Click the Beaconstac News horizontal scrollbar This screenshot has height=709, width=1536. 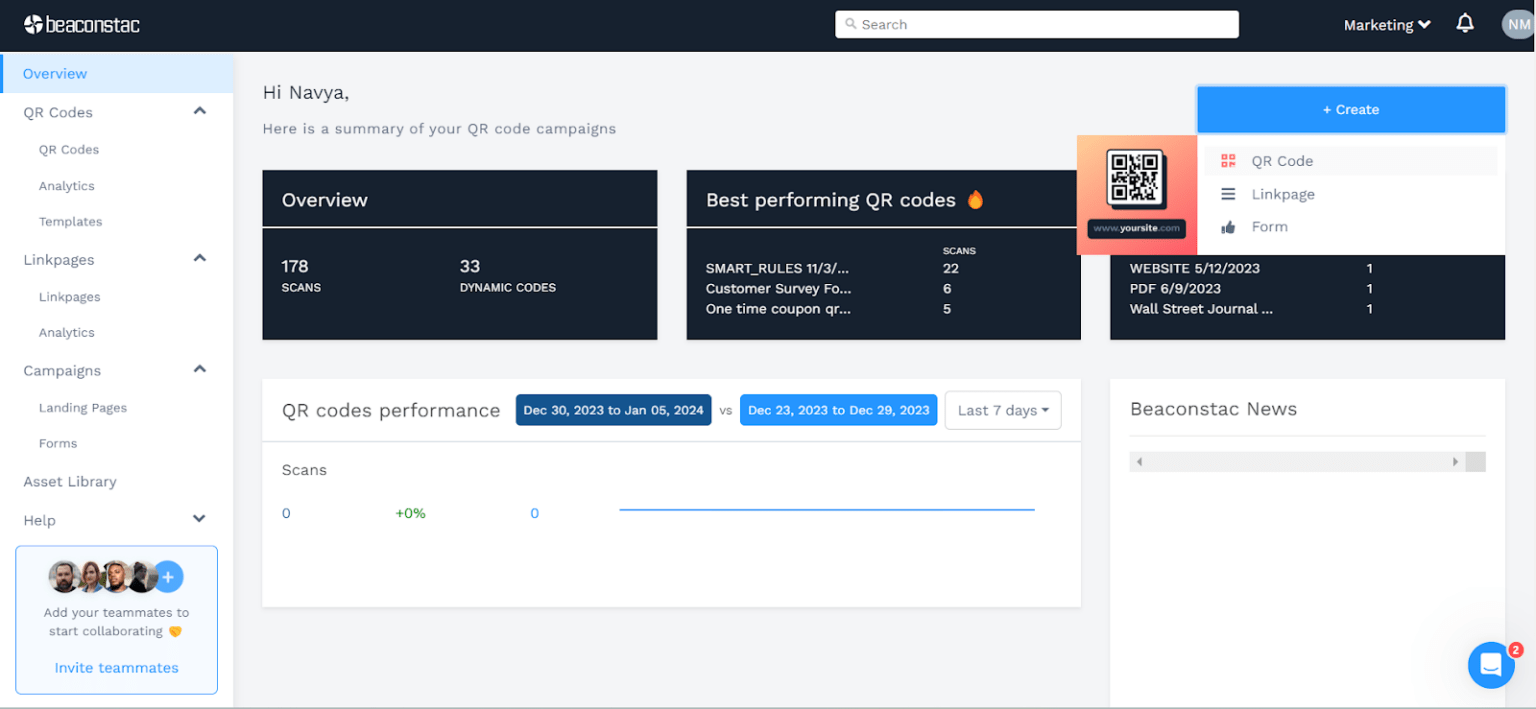(1296, 462)
